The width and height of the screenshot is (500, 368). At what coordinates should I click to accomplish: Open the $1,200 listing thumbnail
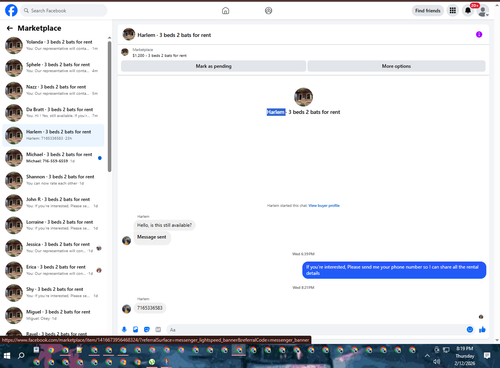[125, 52]
